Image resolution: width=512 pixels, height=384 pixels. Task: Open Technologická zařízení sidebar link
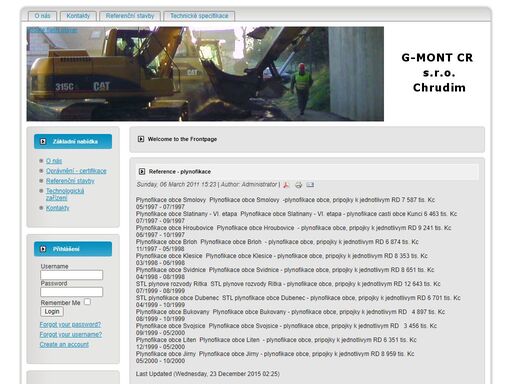pos(65,194)
